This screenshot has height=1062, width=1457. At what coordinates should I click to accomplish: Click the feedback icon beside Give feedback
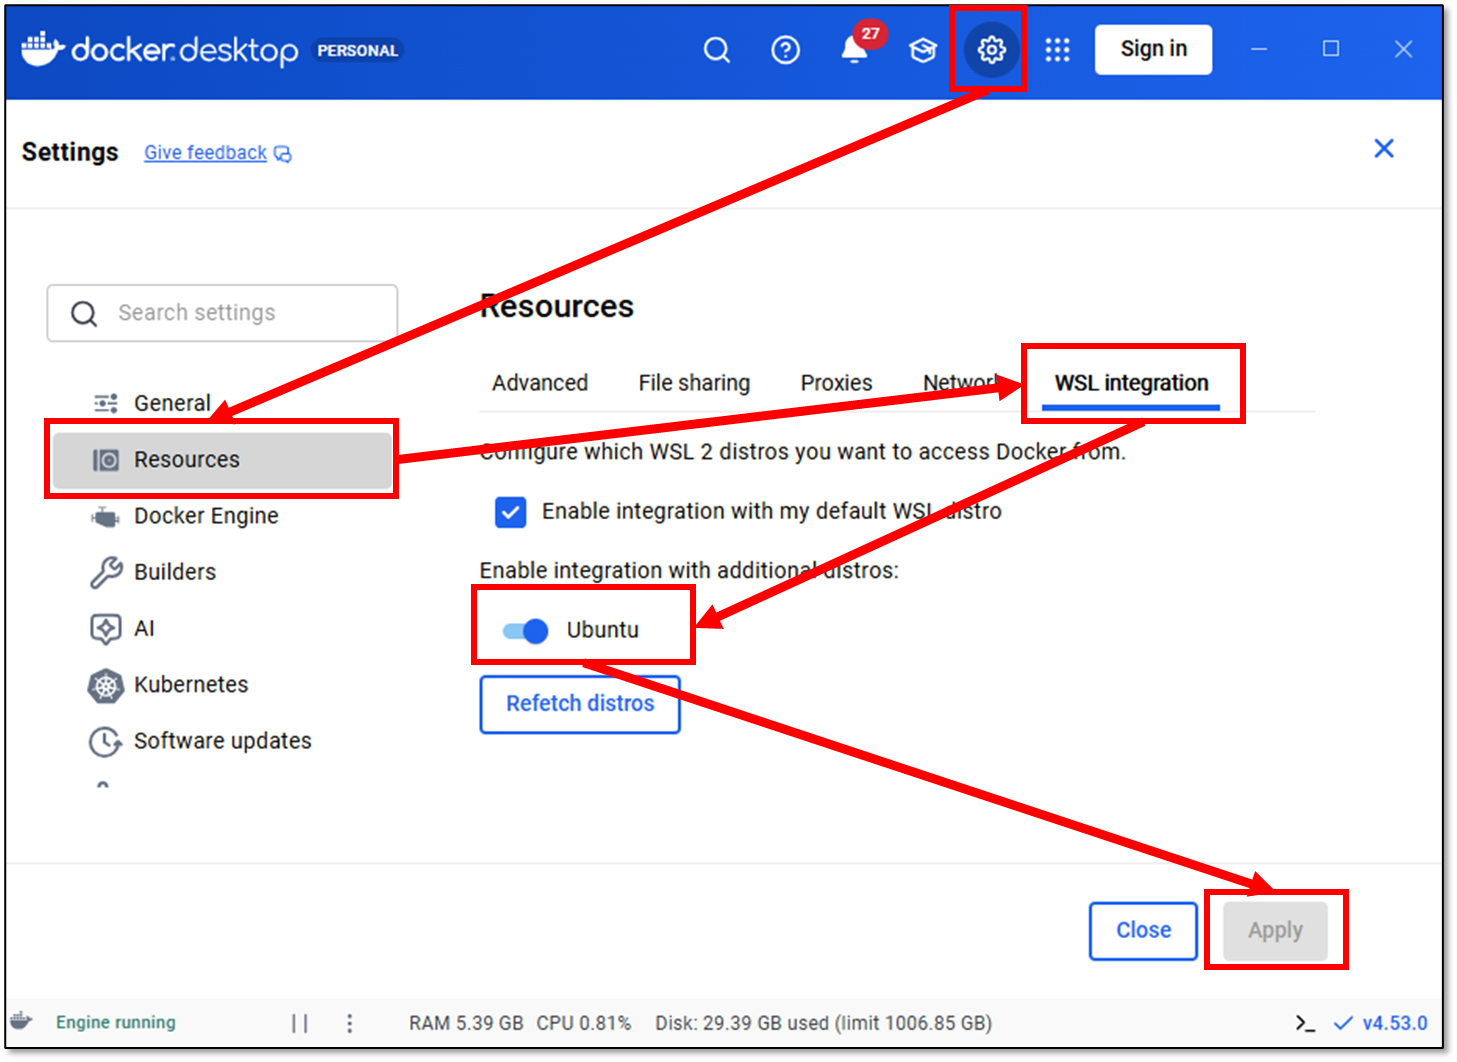(x=283, y=153)
